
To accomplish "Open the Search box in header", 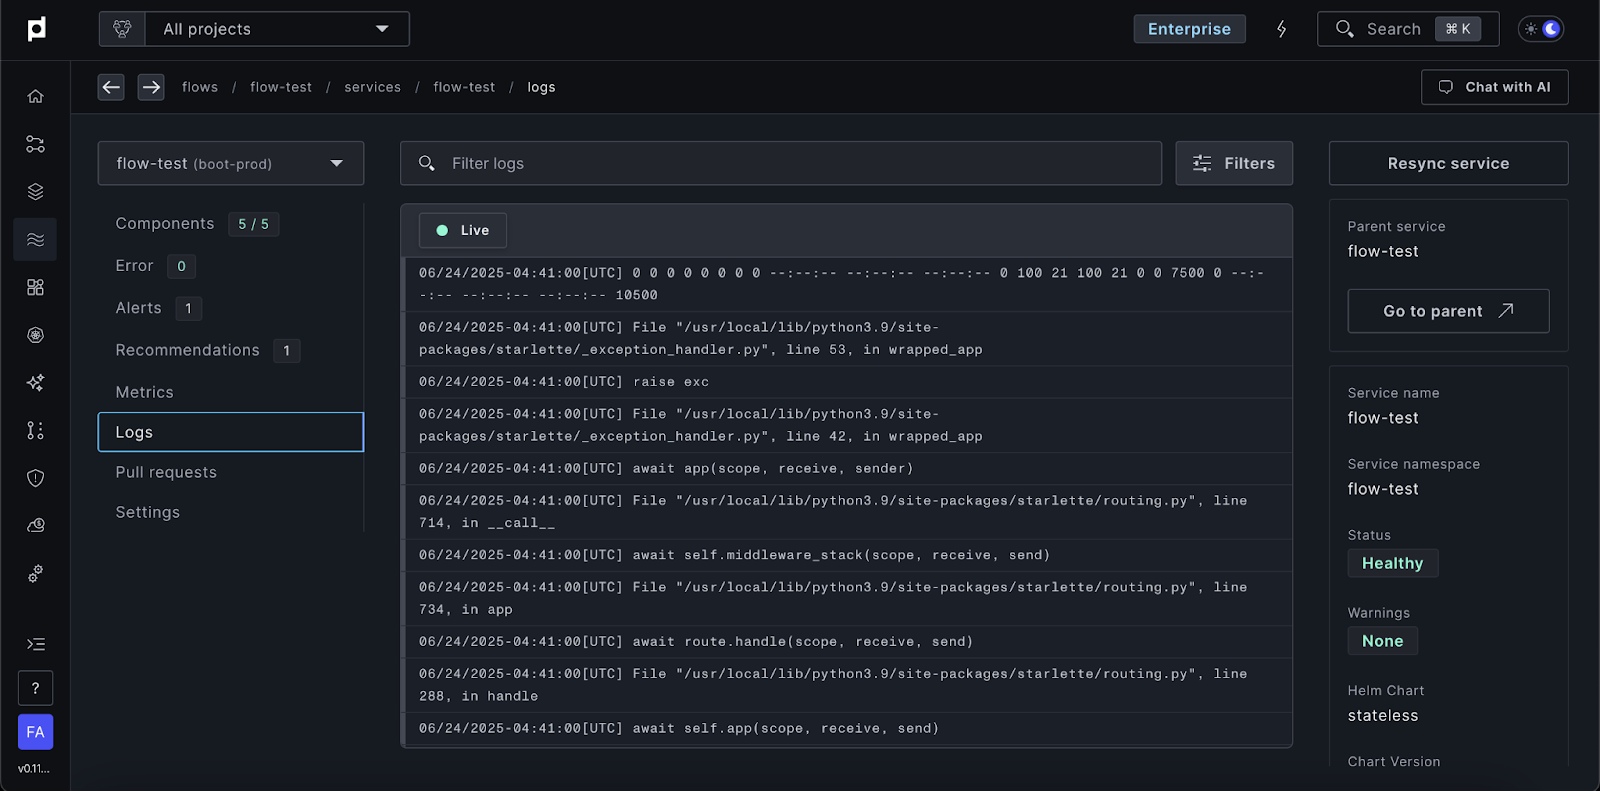I will (x=1408, y=29).
